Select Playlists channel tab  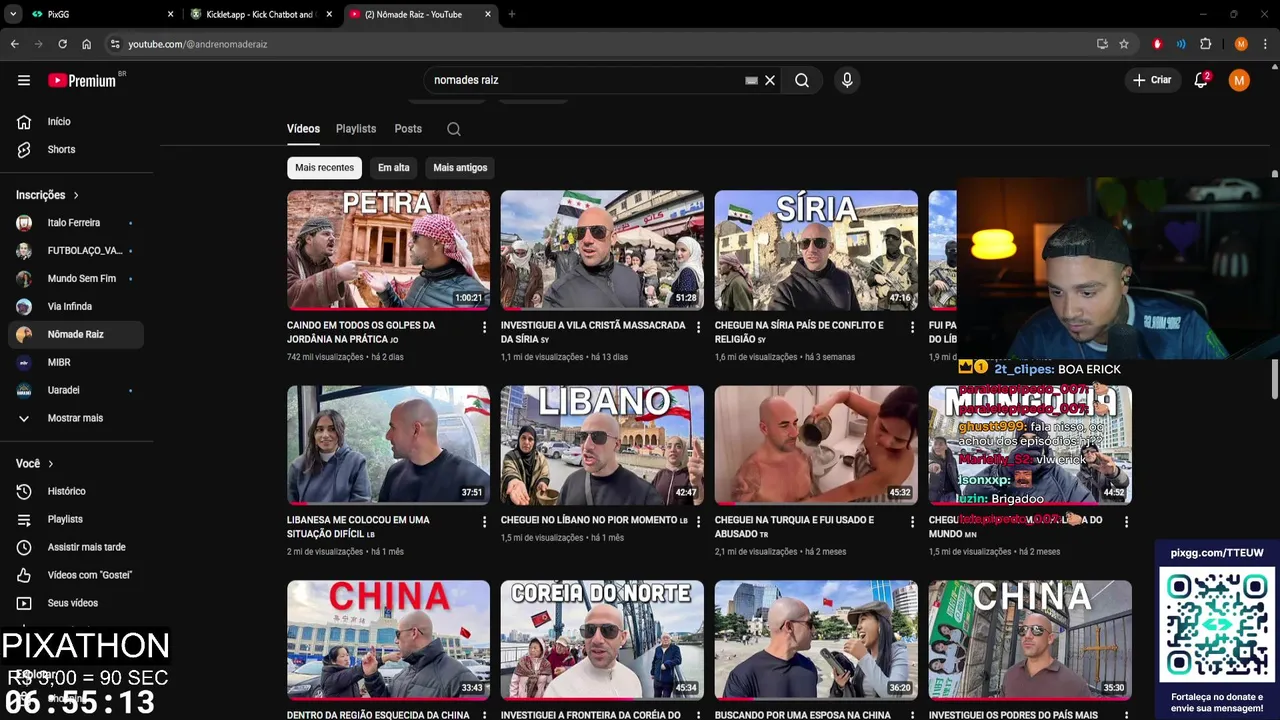(356, 129)
